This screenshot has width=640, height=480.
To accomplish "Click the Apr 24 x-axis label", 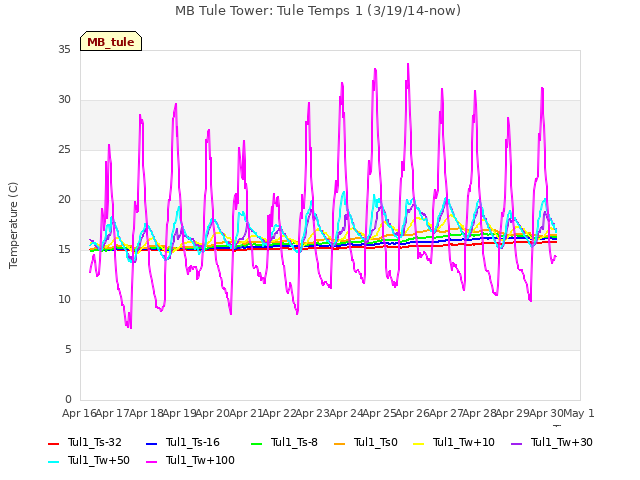I will 346,413.
